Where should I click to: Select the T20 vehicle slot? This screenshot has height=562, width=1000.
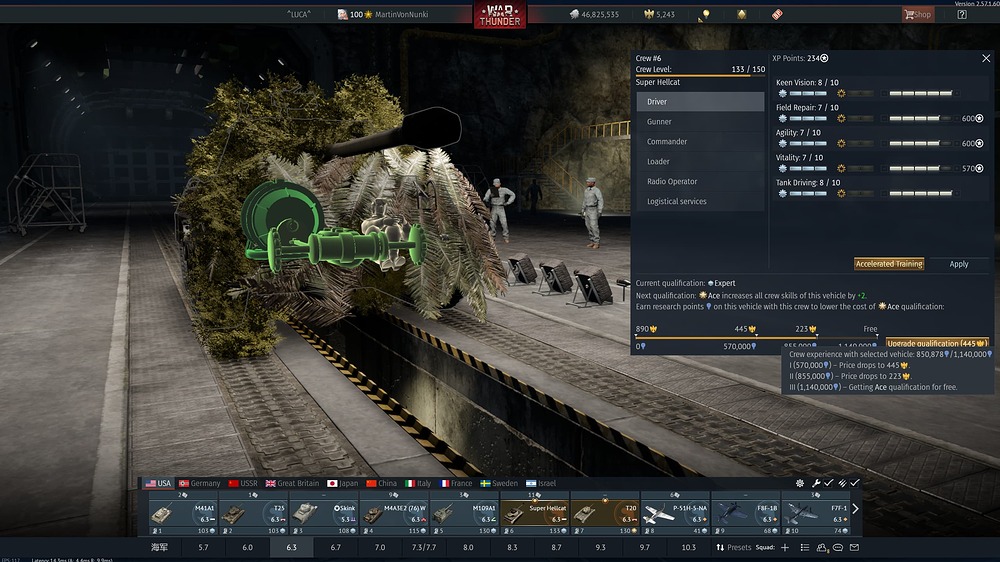point(605,515)
